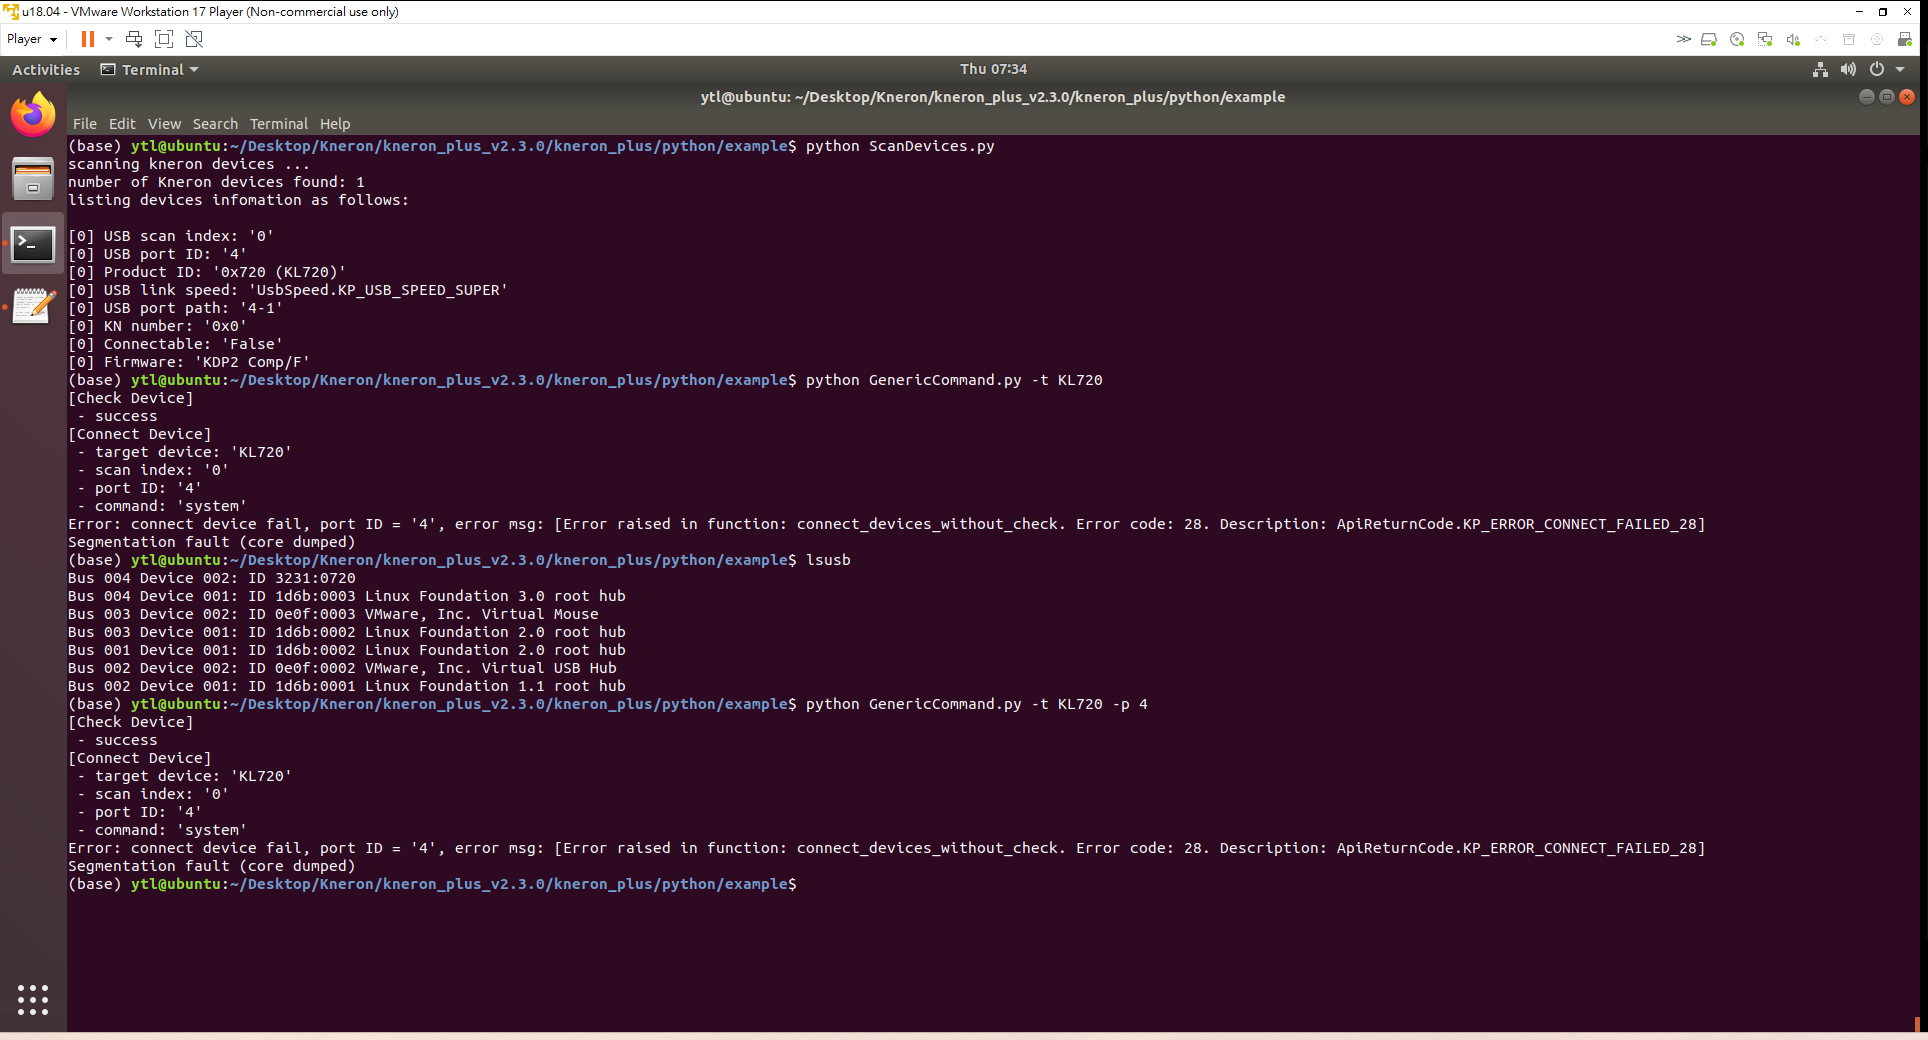Click the greyed archive box device icon
Image resolution: width=1928 pixels, height=1040 pixels.
(x=1849, y=39)
